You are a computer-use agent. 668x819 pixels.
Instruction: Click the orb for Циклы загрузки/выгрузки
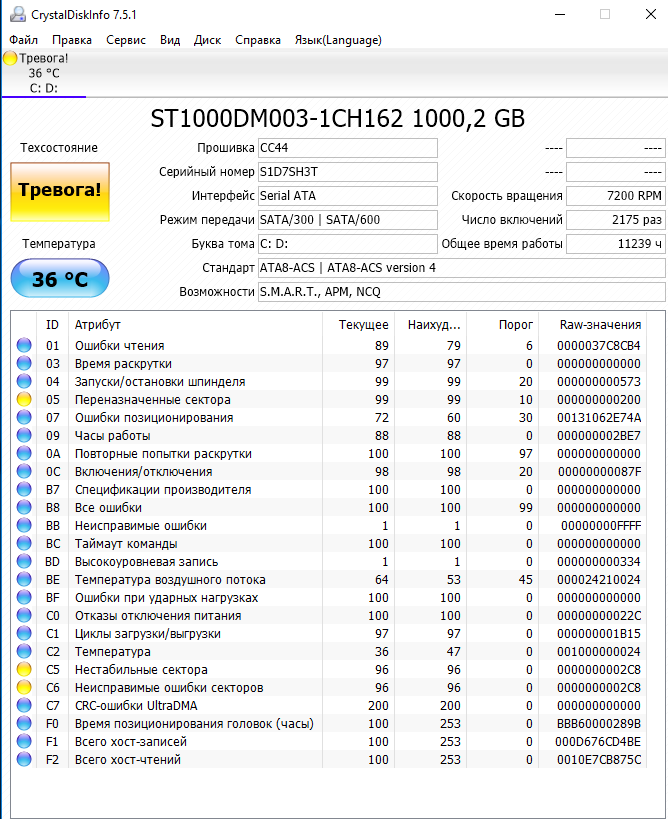pos(24,634)
